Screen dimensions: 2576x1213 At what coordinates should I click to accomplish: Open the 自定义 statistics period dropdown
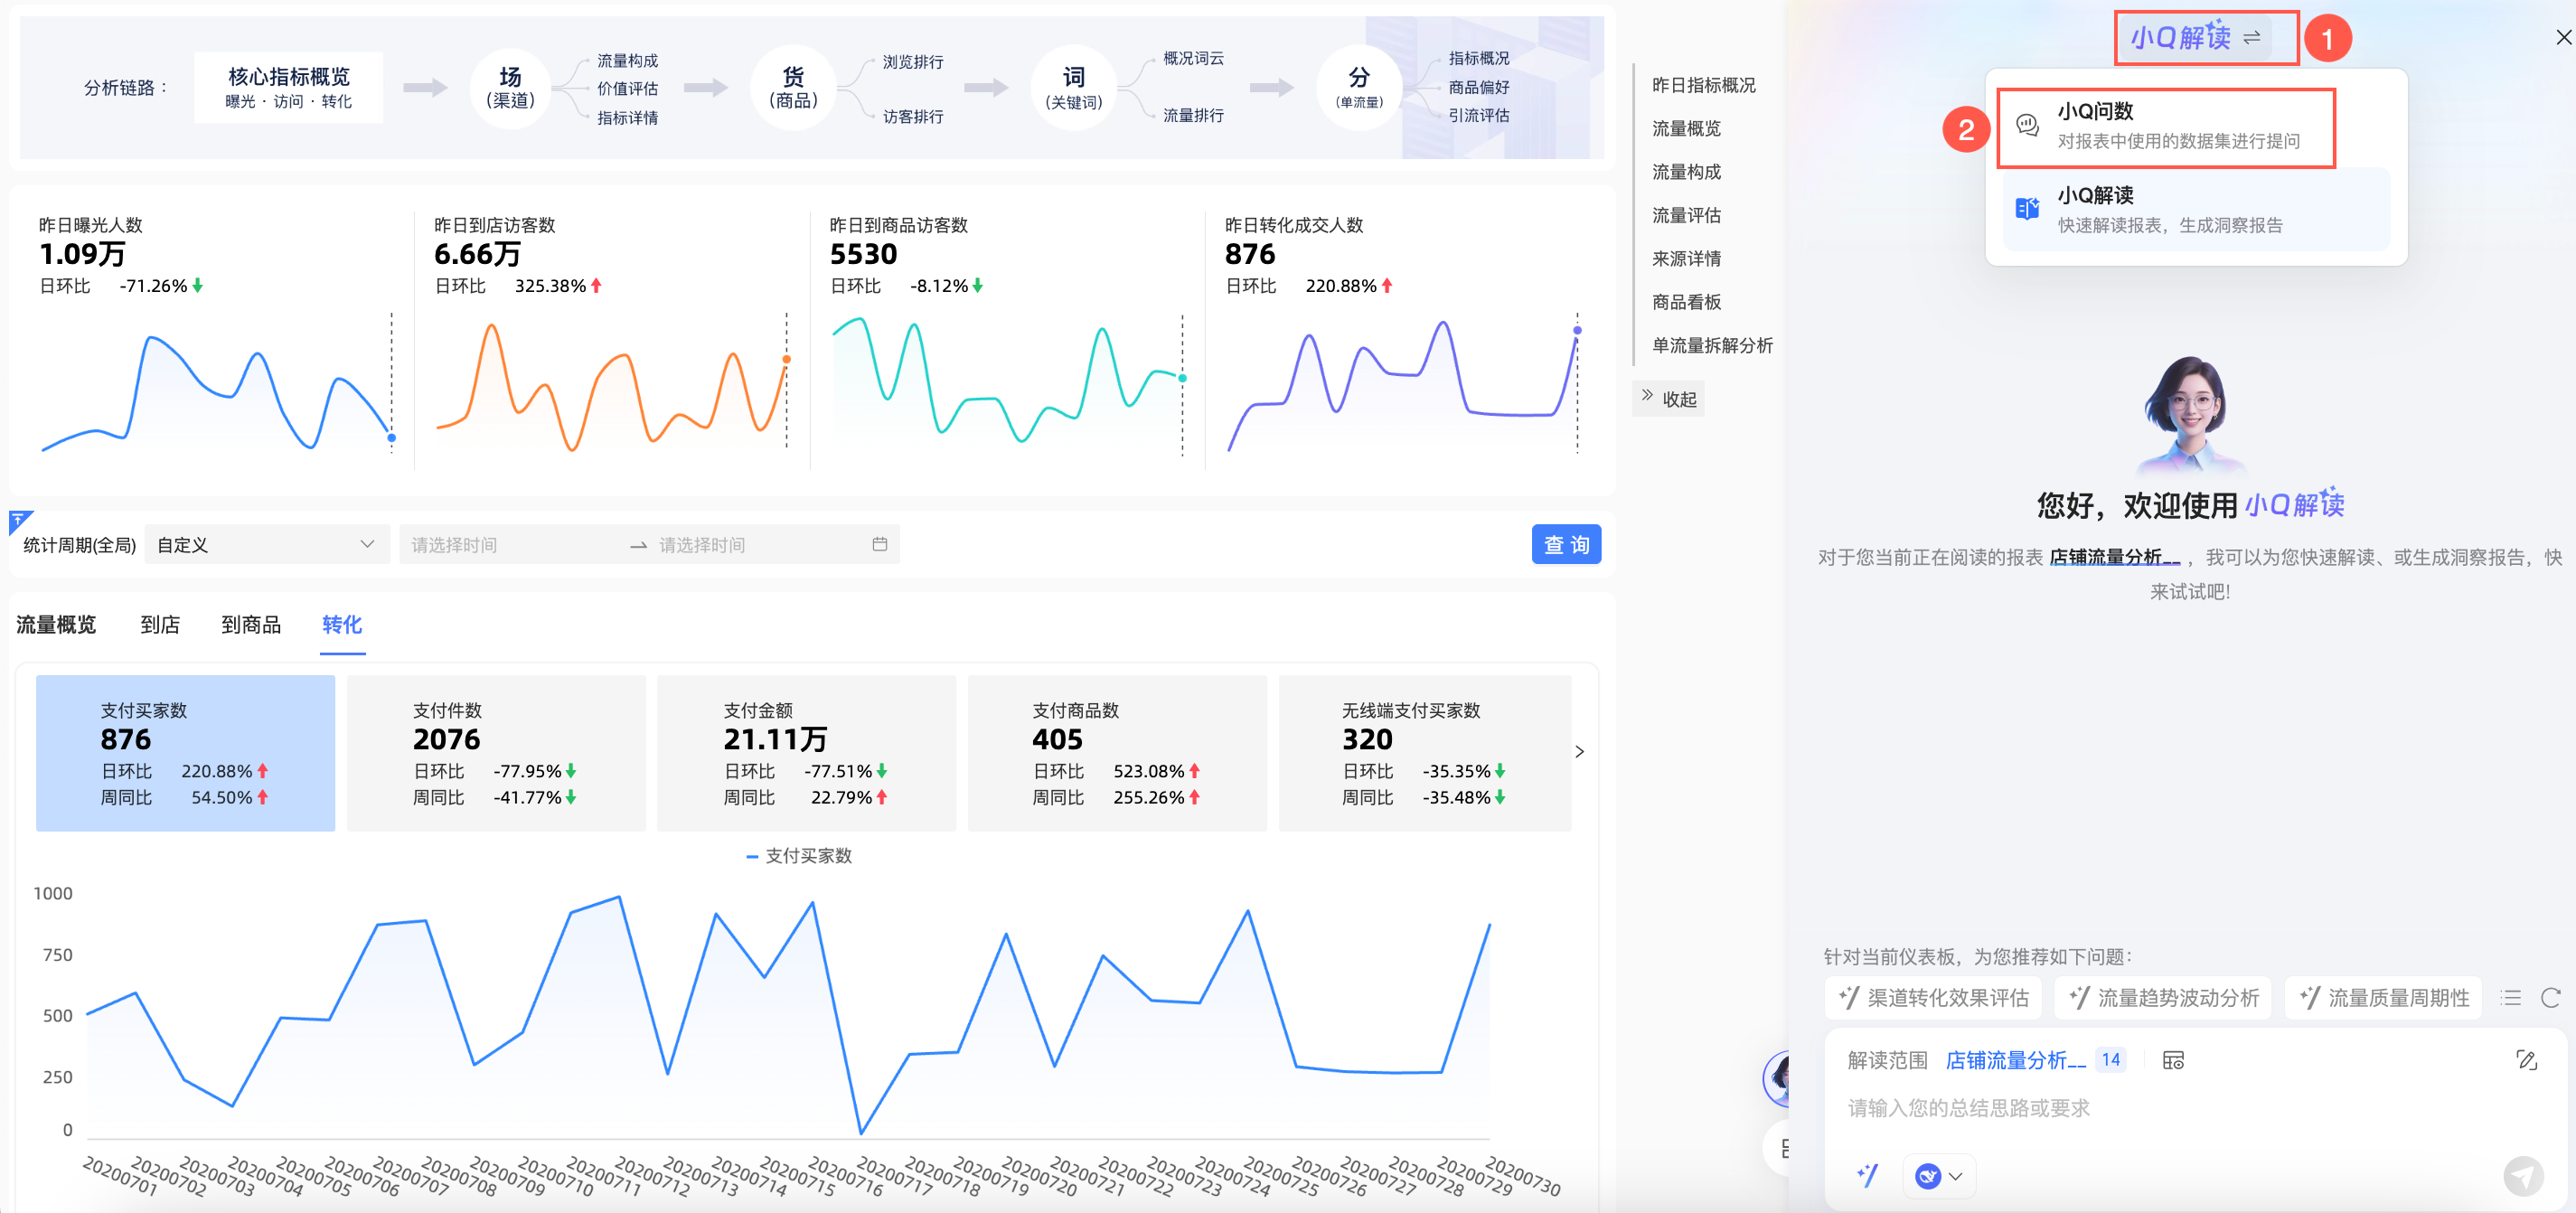point(266,544)
